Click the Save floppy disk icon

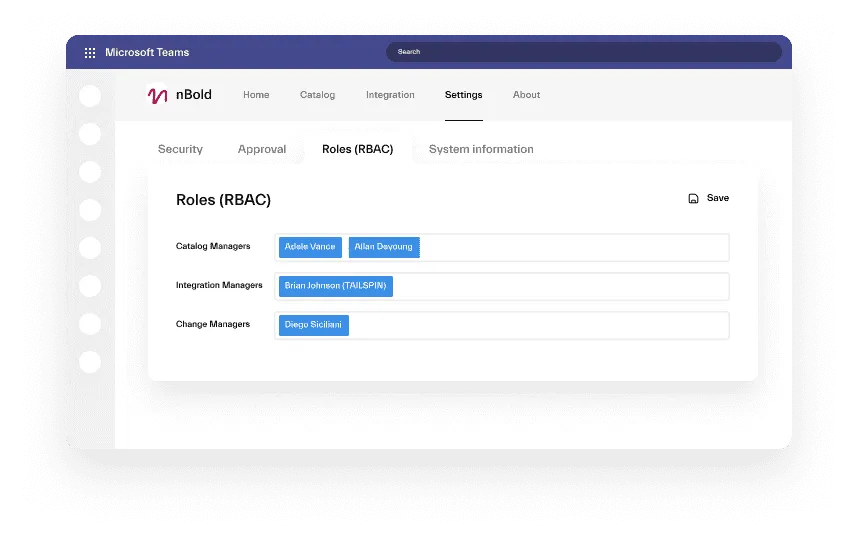click(x=693, y=199)
